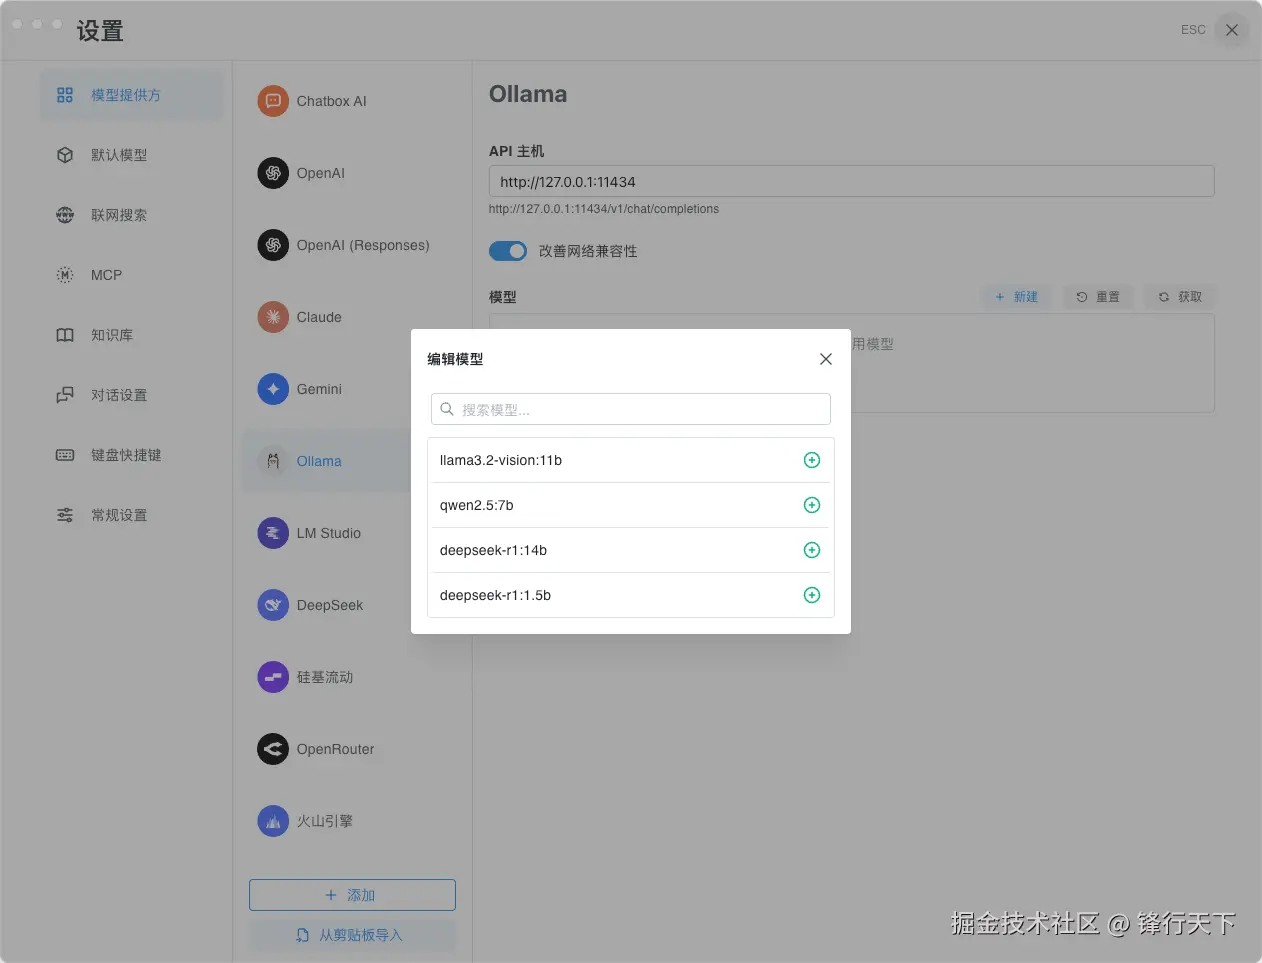Screen dimensions: 1262x963
Task: Toggle the 改善网络兼容性 switch
Action: coord(508,251)
